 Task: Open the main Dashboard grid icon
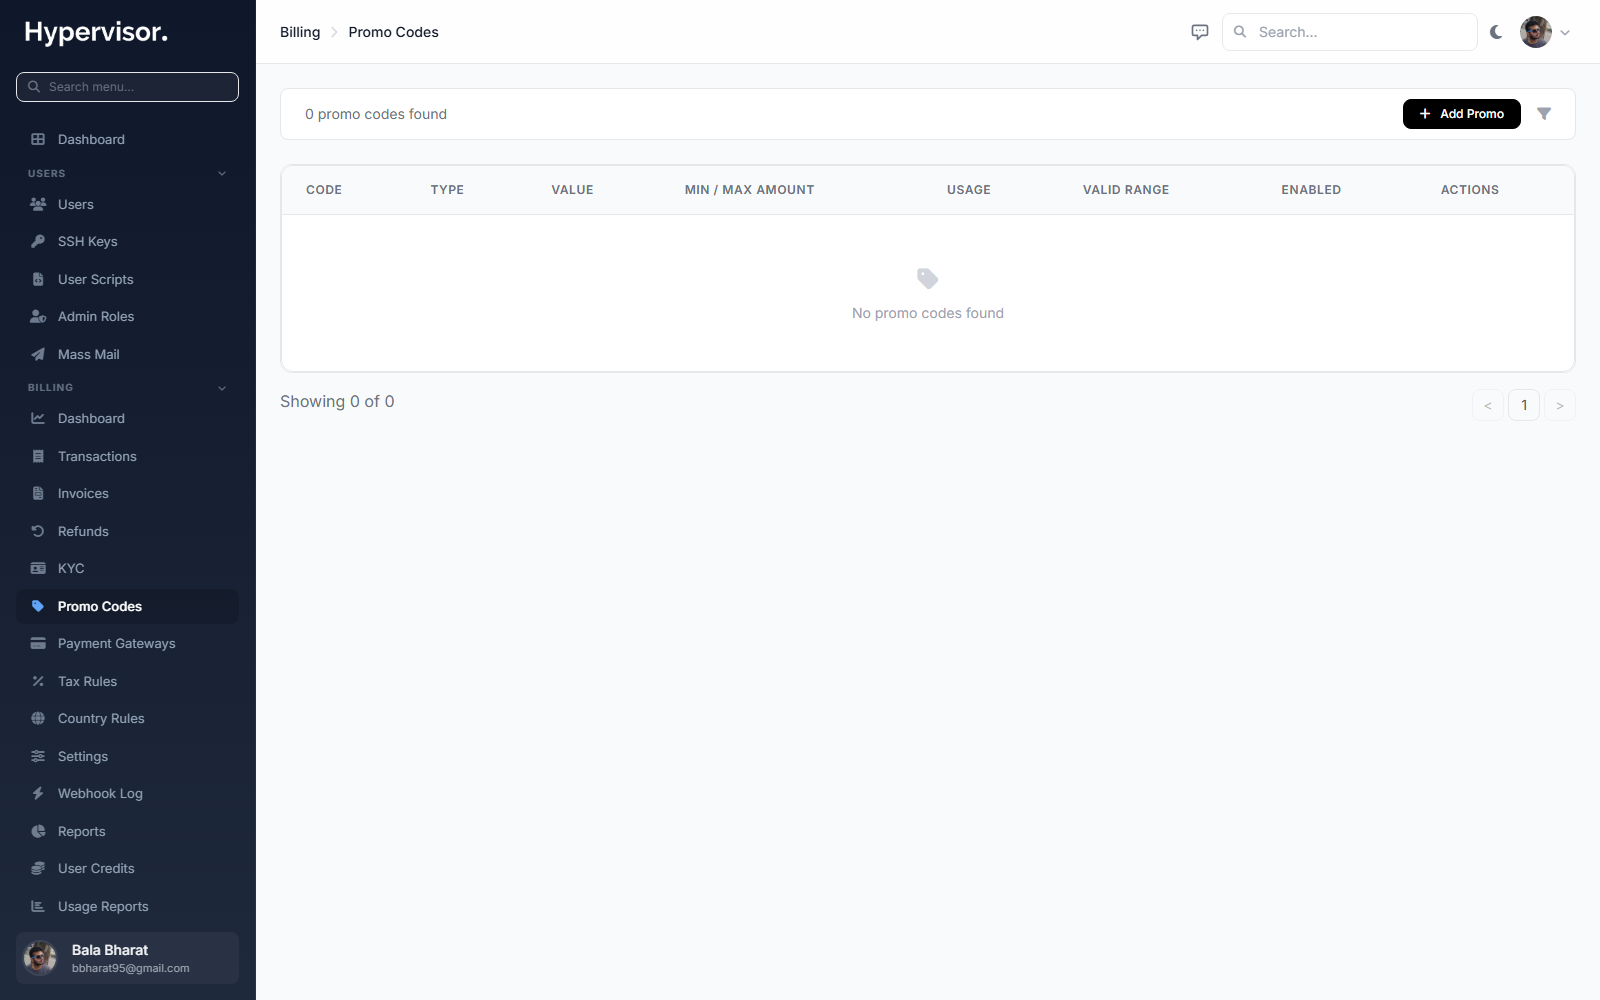click(x=38, y=139)
